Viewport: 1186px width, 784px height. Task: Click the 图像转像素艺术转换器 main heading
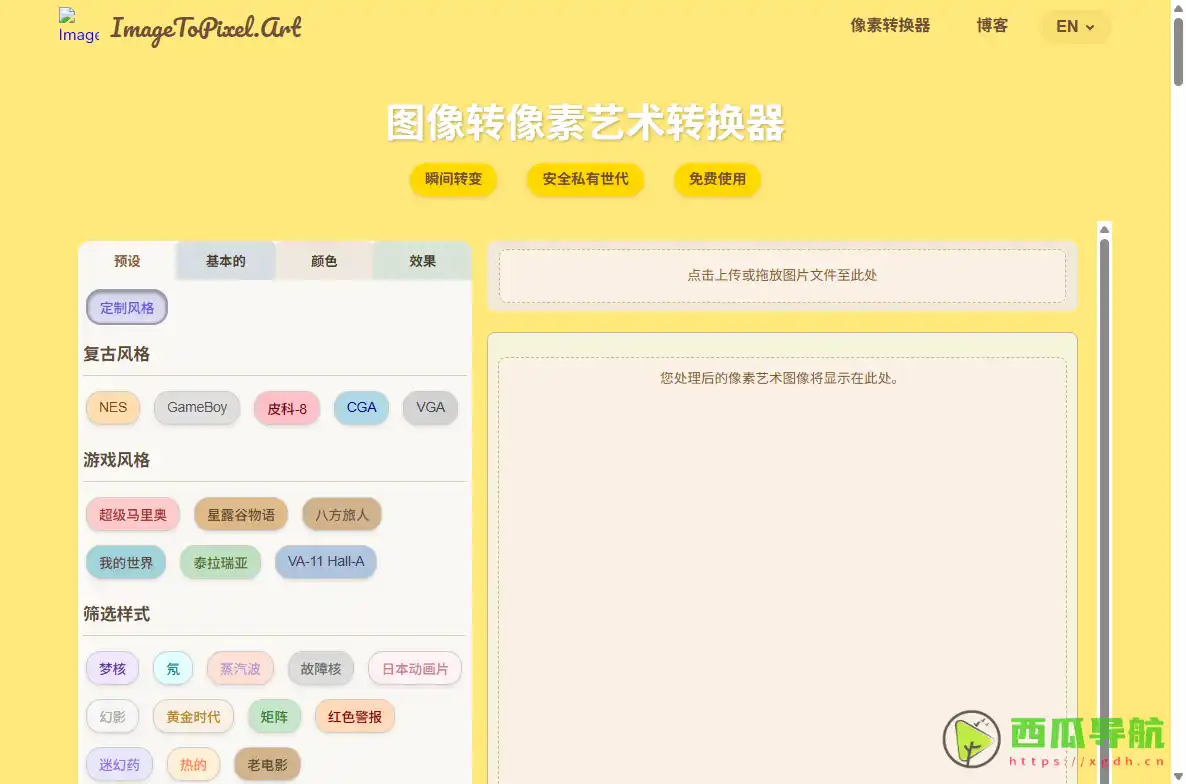point(585,122)
